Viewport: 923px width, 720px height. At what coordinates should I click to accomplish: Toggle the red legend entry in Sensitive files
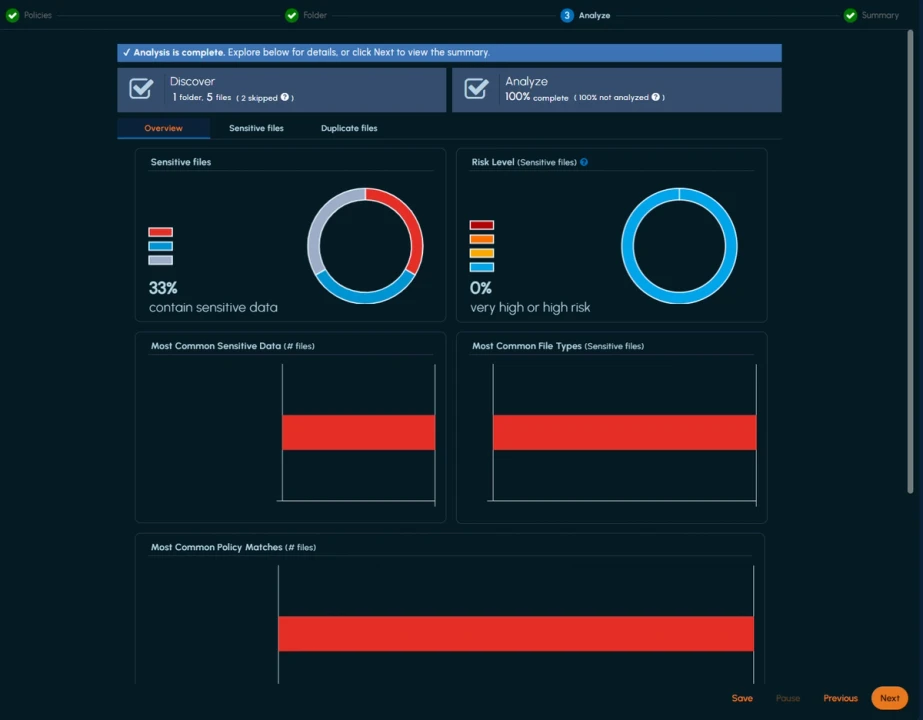[x=160, y=232]
